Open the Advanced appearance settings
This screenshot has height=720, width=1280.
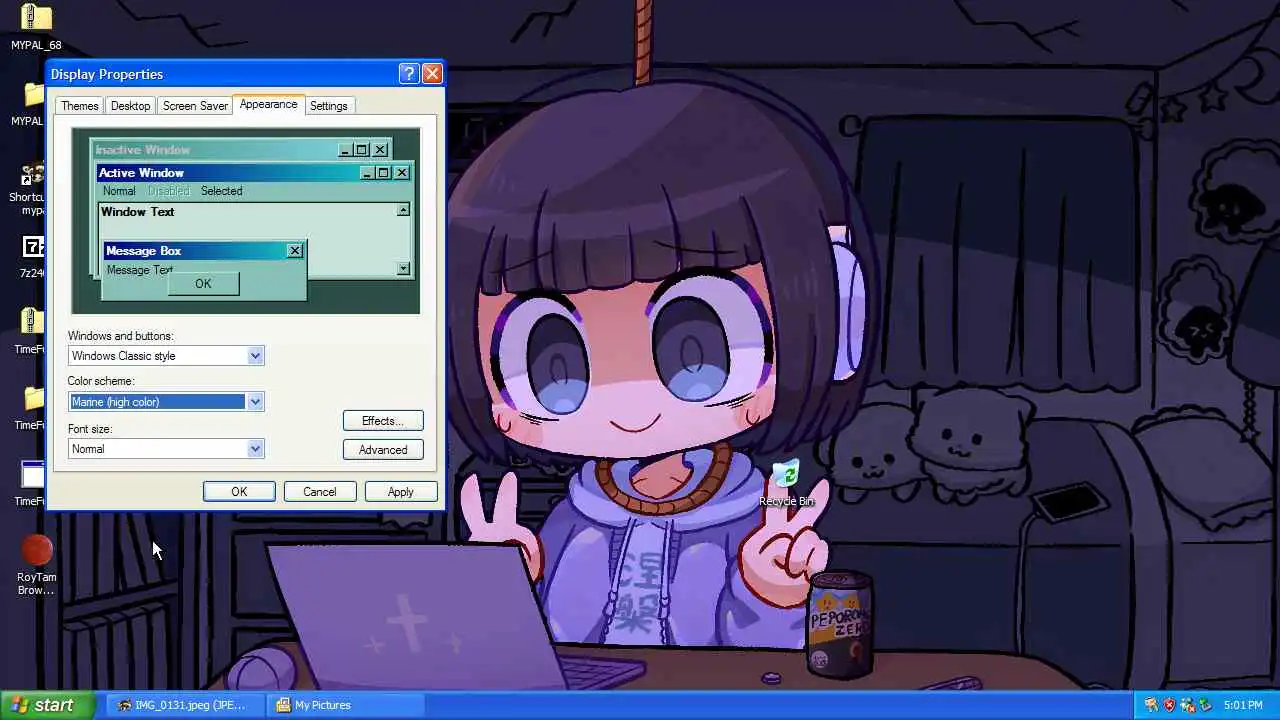coord(383,450)
